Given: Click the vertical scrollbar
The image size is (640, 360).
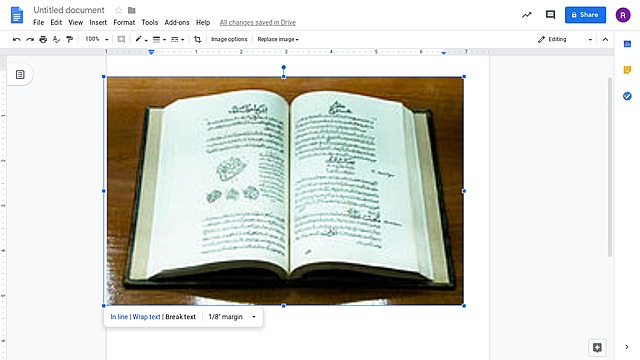Looking at the screenshot, I should pyautogui.click(x=610, y=167).
